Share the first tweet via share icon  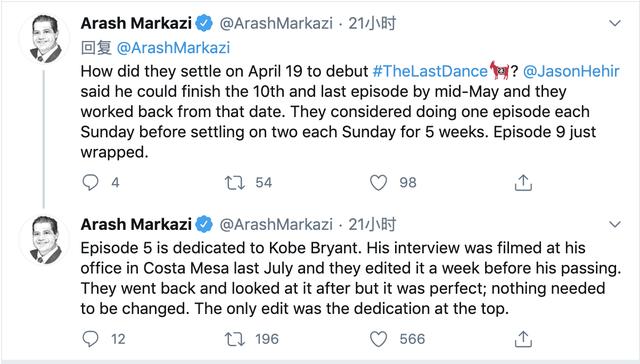click(523, 182)
